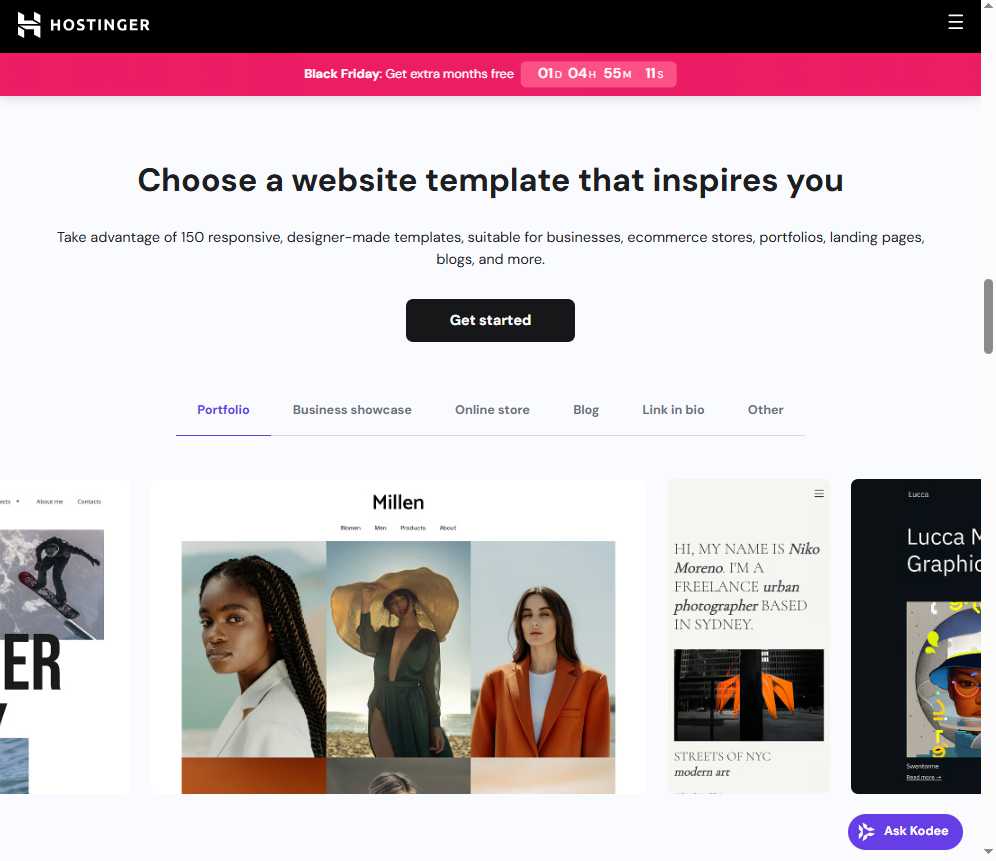This screenshot has height=861, width=996.
Task: Click the Black Friday countdown timer
Action: (x=598, y=74)
